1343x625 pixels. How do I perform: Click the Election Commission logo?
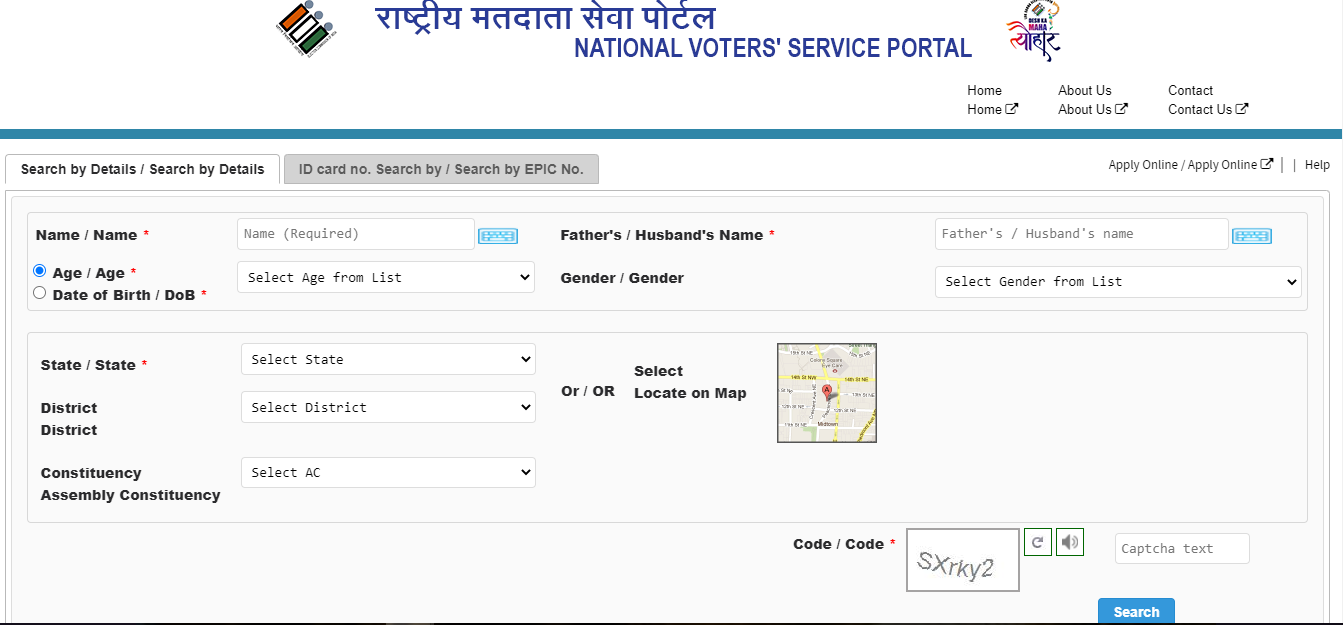pyautogui.click(x=303, y=28)
